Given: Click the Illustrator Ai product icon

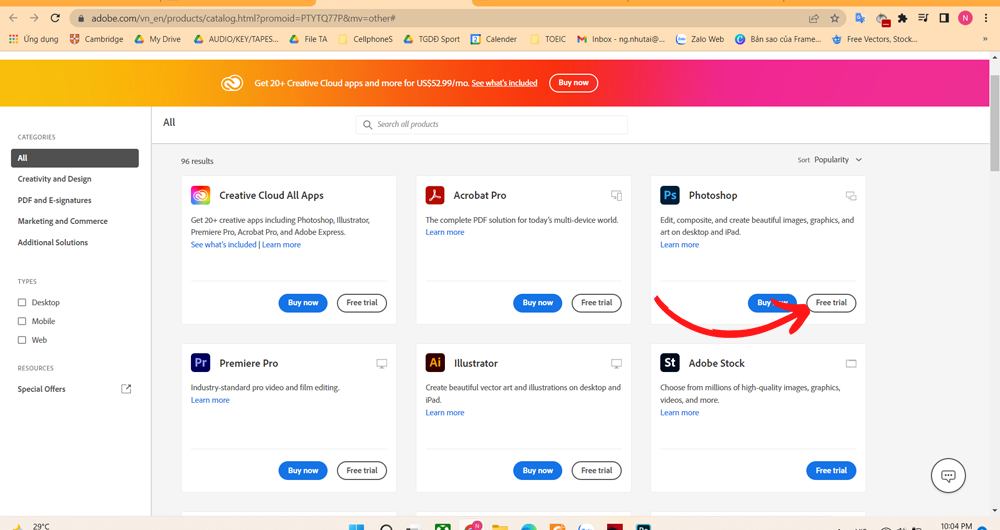Looking at the screenshot, I should tap(435, 363).
